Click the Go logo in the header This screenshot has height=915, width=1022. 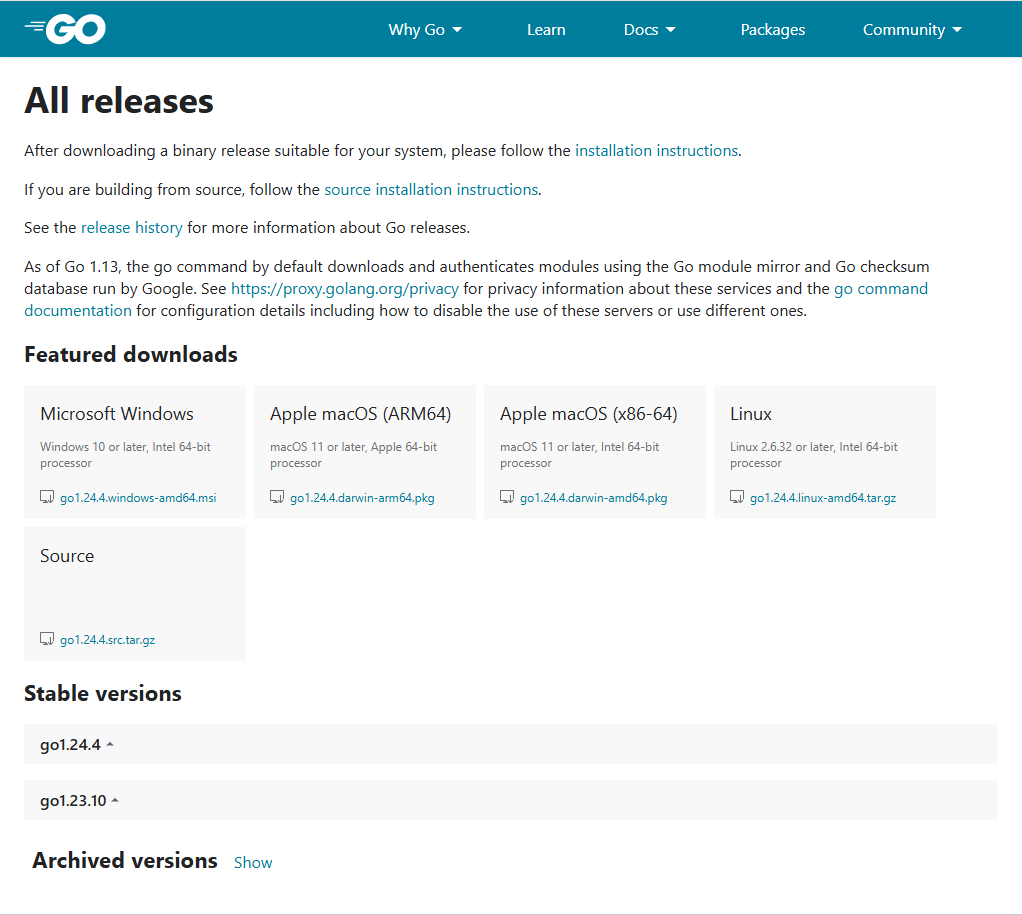[x=65, y=29]
